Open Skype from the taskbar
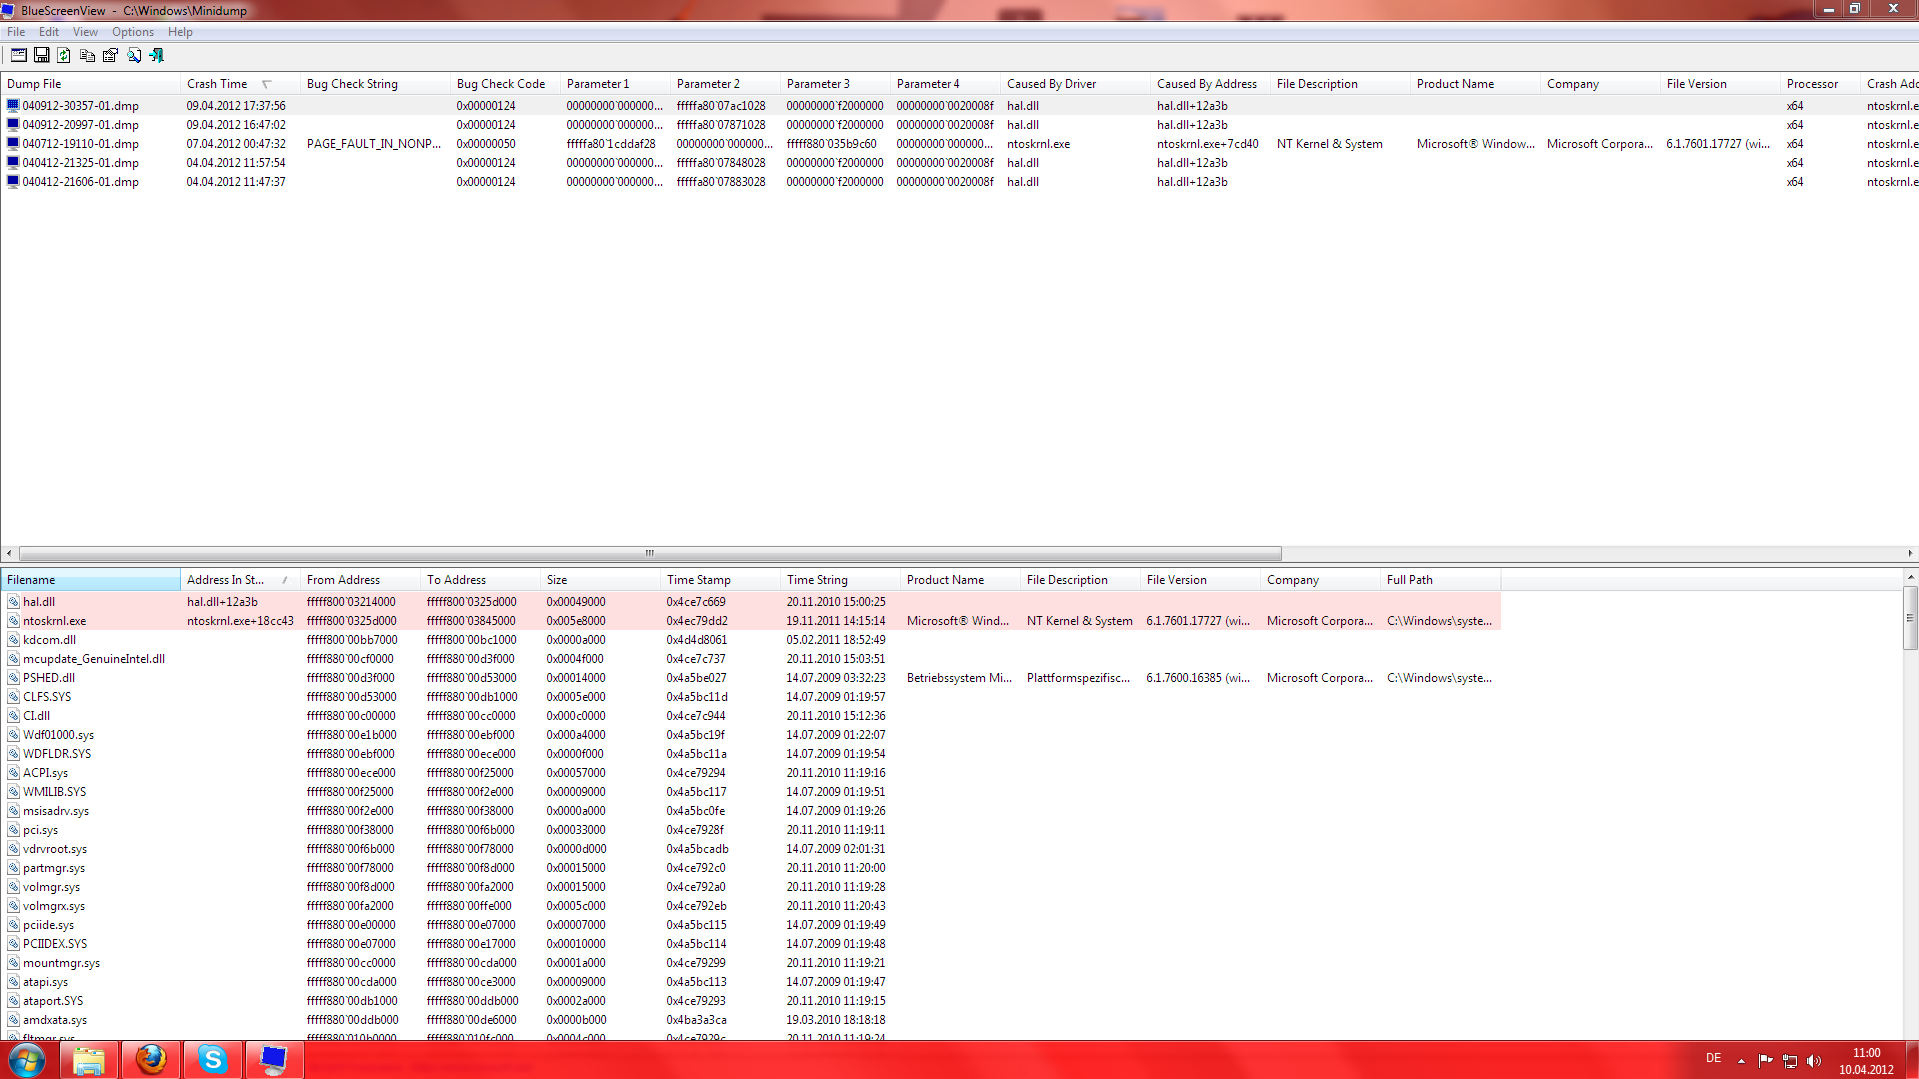 (x=212, y=1059)
